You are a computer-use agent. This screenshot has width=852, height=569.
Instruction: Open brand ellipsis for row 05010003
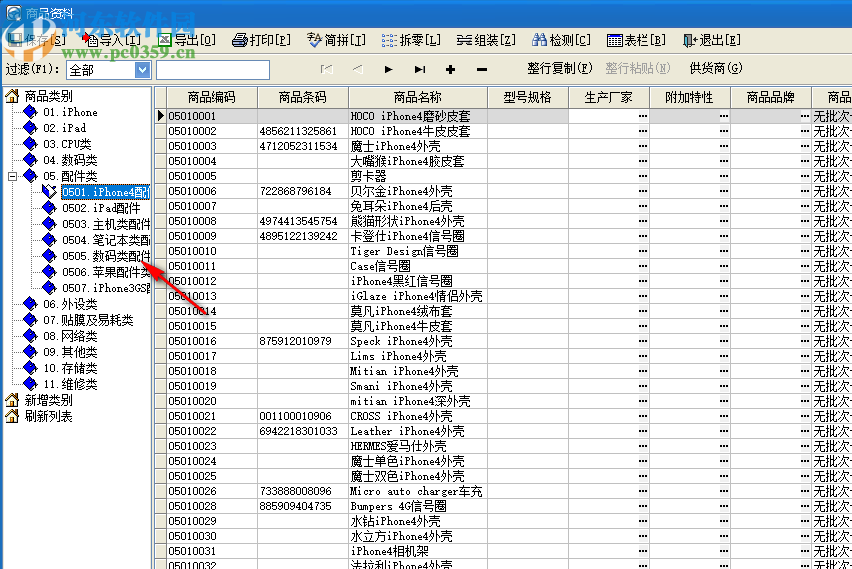pos(805,146)
